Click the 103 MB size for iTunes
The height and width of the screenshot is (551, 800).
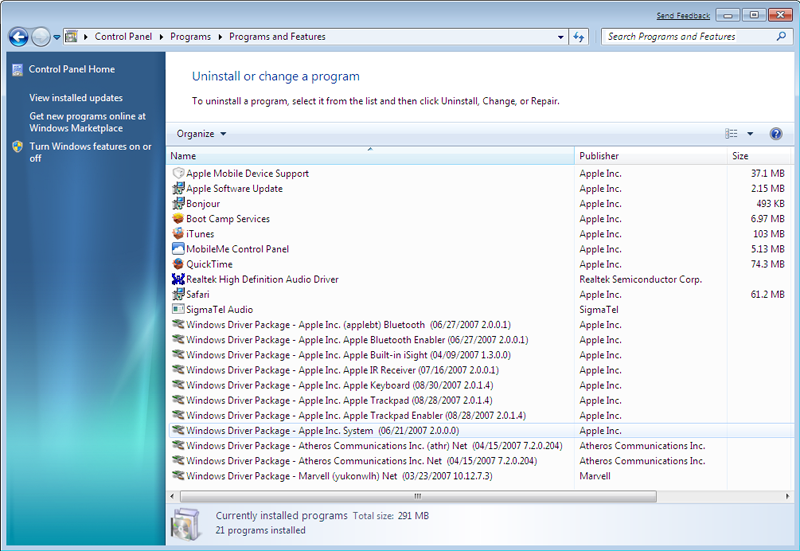click(x=768, y=234)
